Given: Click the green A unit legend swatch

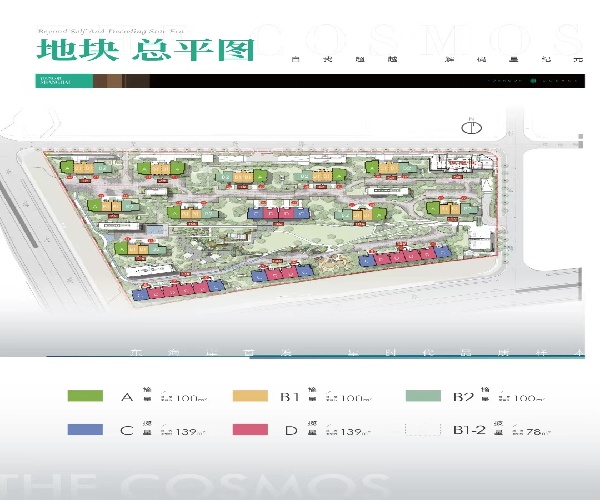Looking at the screenshot, I should (85, 397).
